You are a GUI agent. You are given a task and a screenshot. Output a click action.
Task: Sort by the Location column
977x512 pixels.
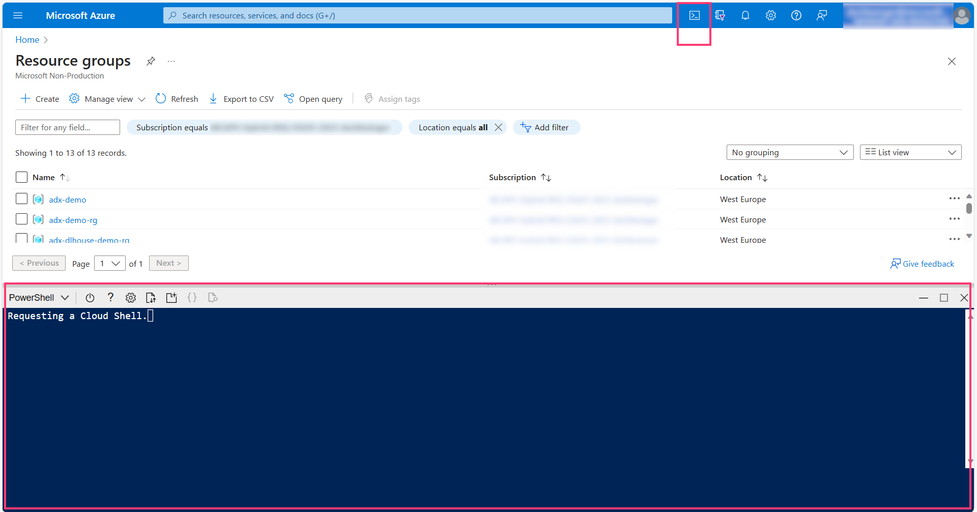(743, 178)
